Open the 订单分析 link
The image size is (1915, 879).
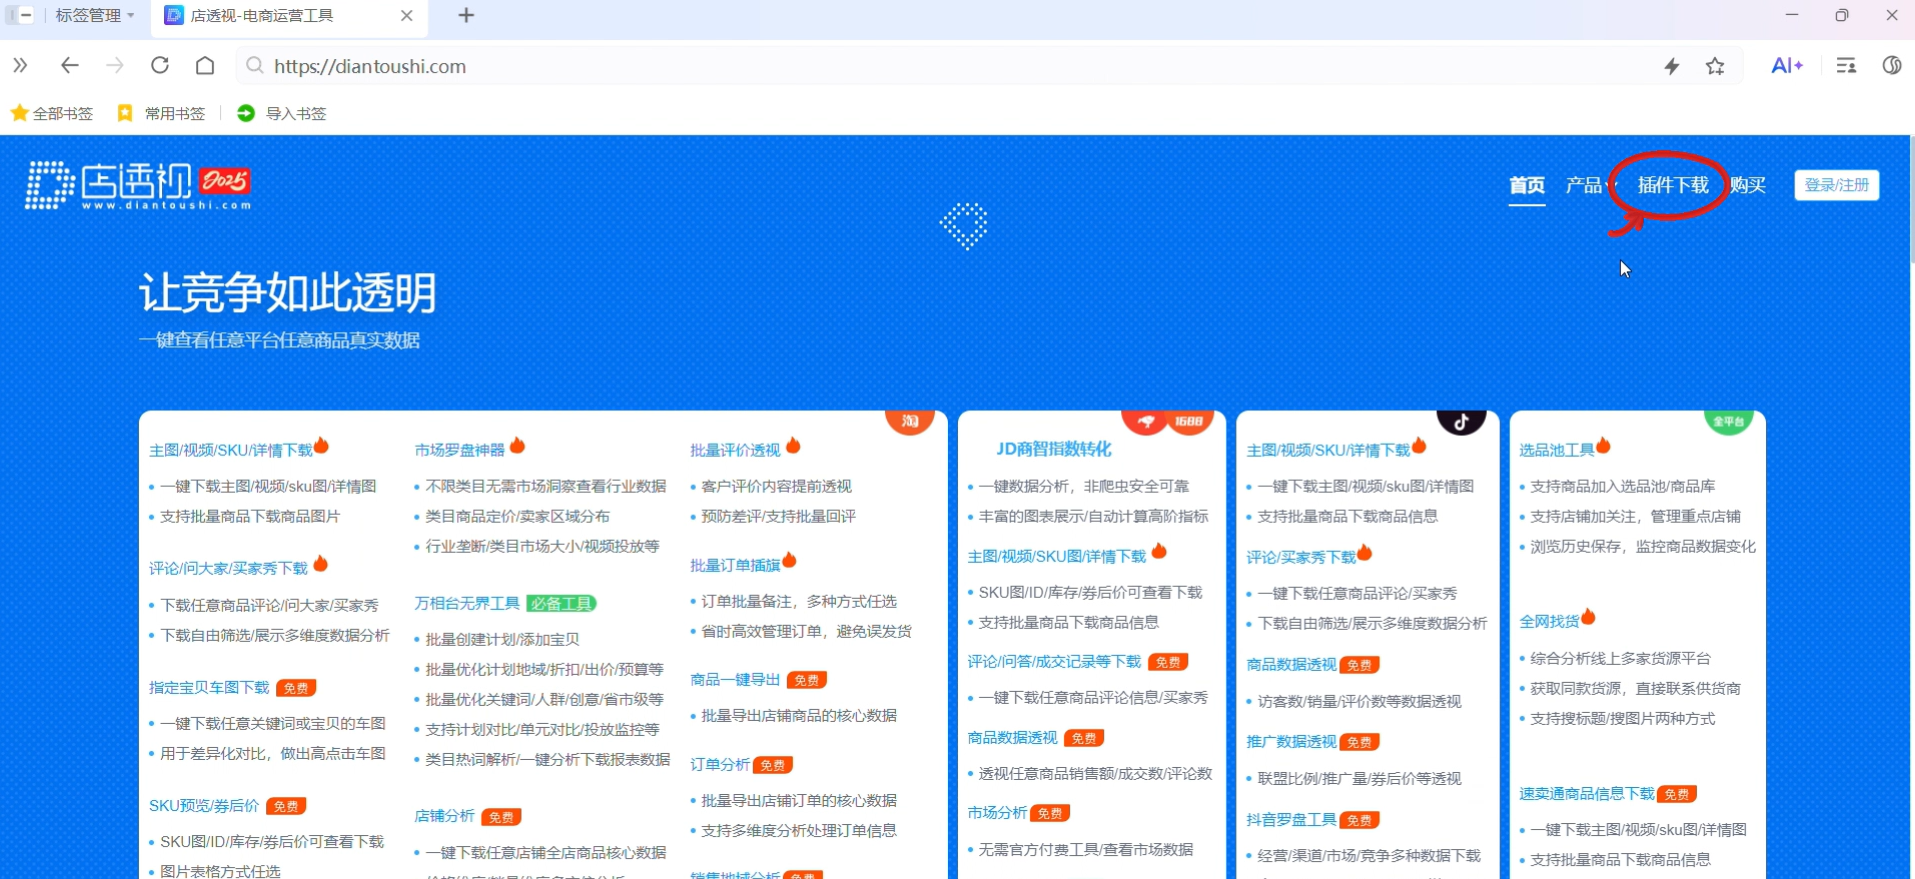click(720, 764)
